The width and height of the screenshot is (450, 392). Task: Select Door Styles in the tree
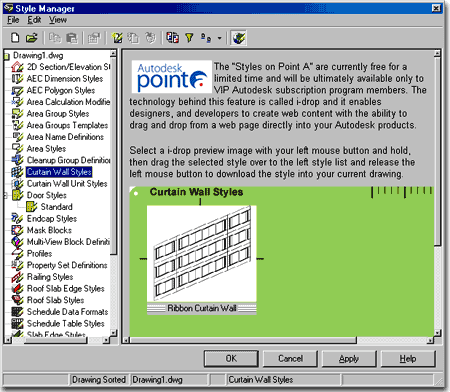tap(47, 195)
